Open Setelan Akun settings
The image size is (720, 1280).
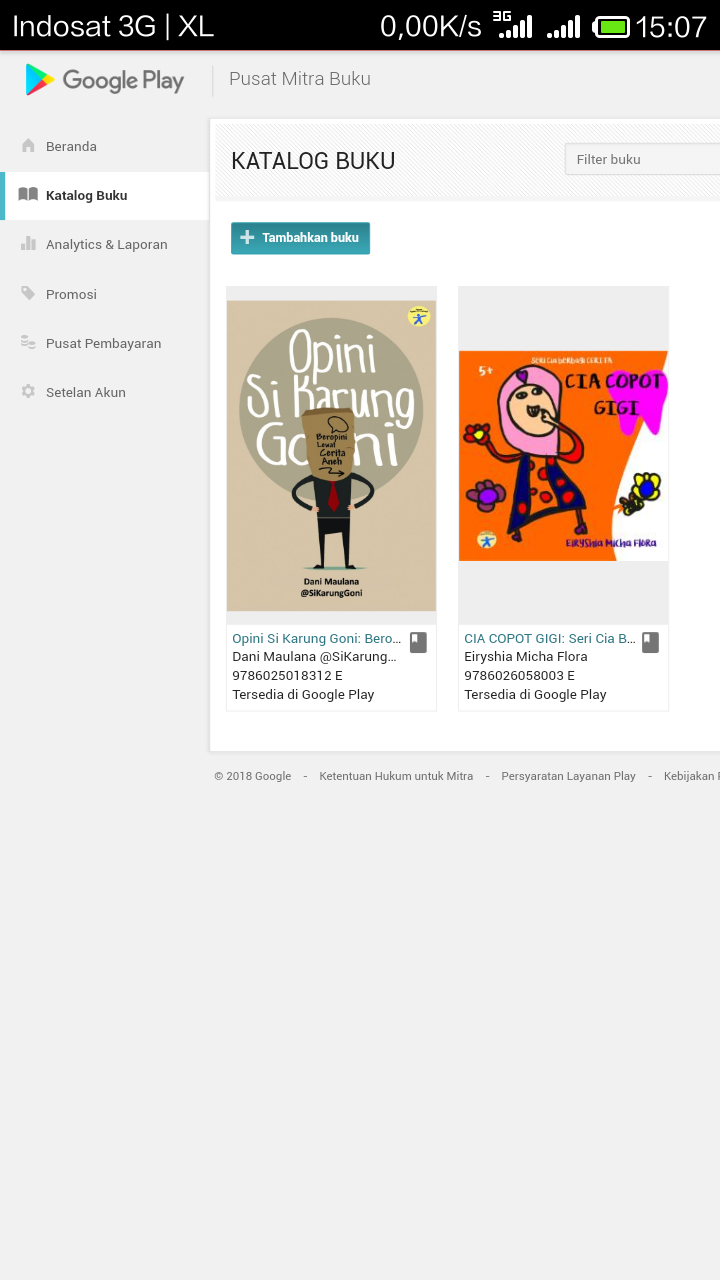tap(105, 392)
